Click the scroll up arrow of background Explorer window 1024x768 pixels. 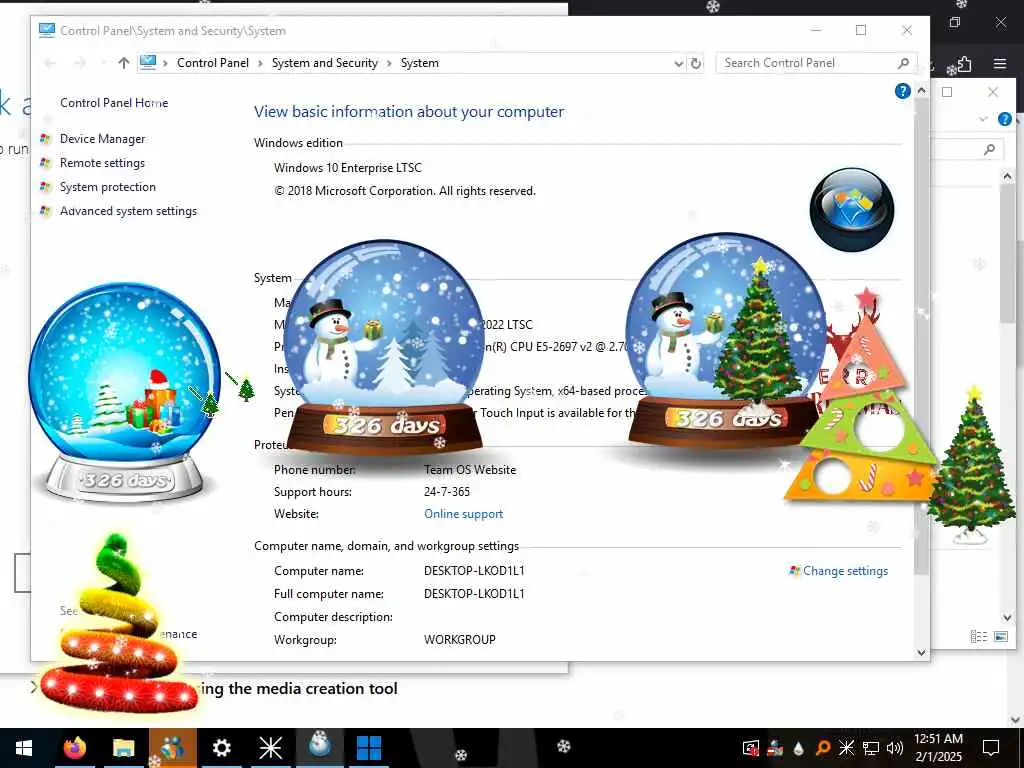[x=1007, y=176]
